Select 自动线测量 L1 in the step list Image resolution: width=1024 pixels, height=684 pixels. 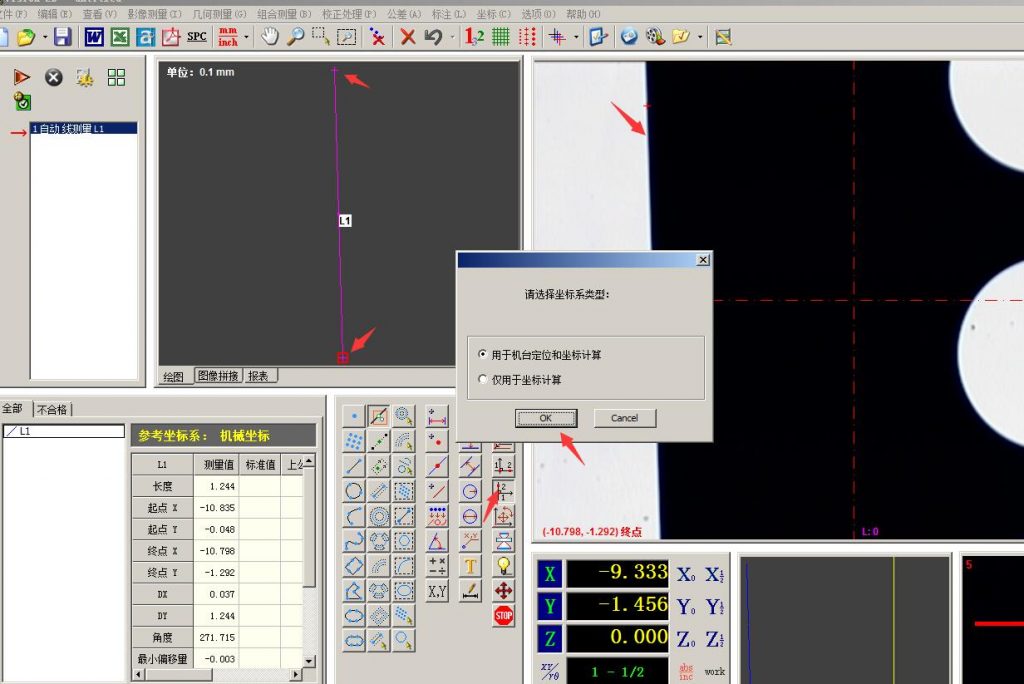pyautogui.click(x=68, y=129)
